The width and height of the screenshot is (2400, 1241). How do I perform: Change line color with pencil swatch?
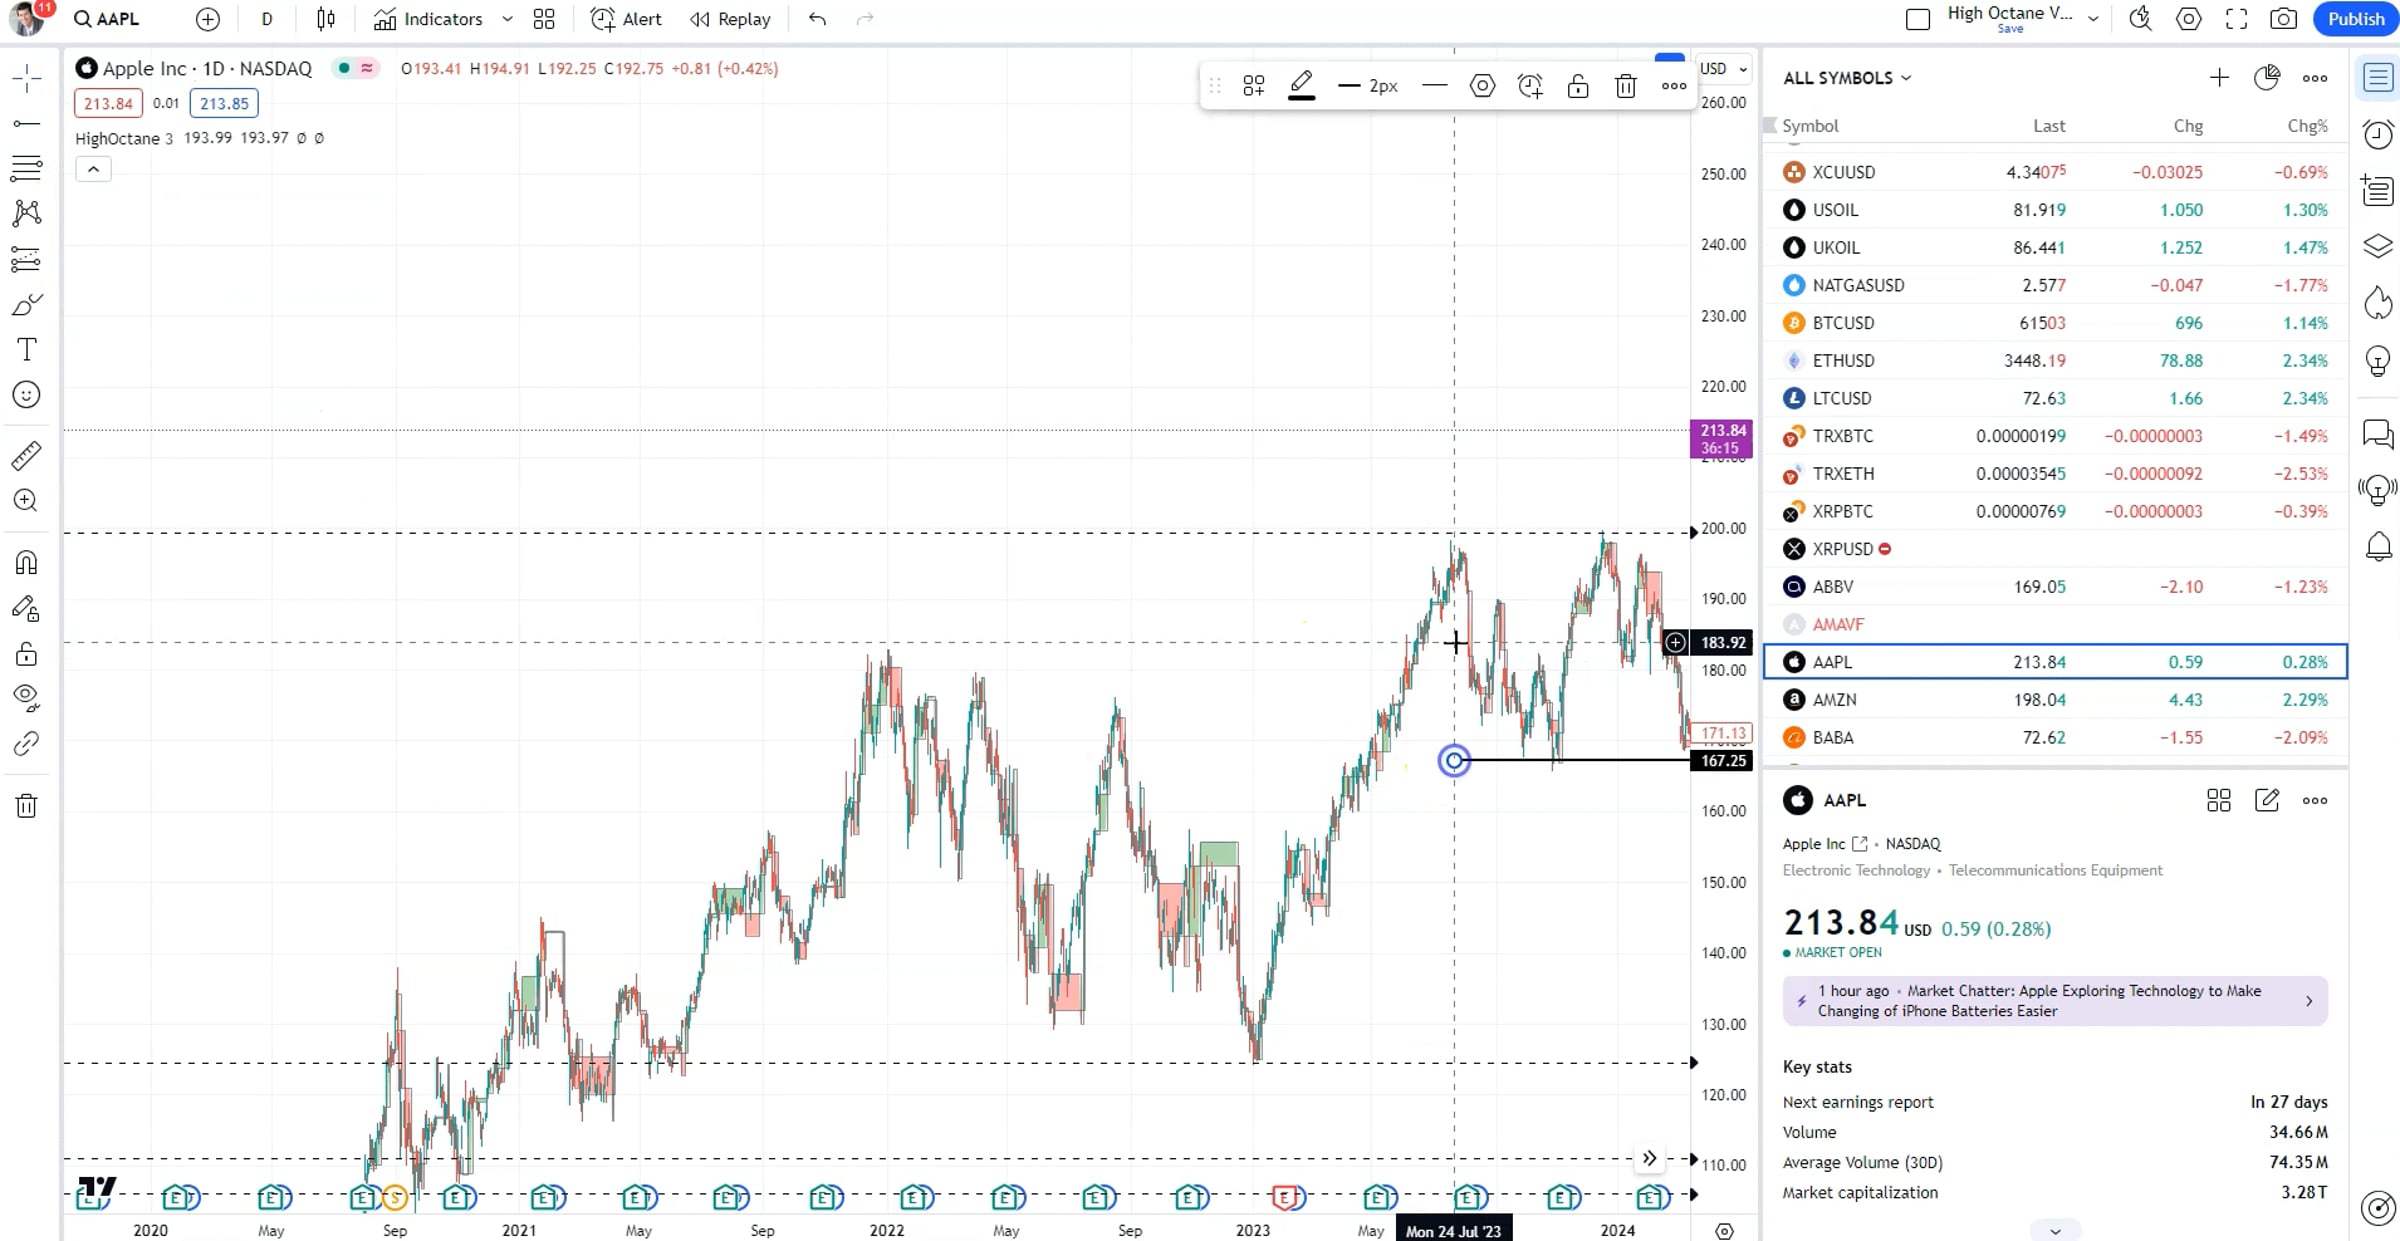click(1301, 86)
